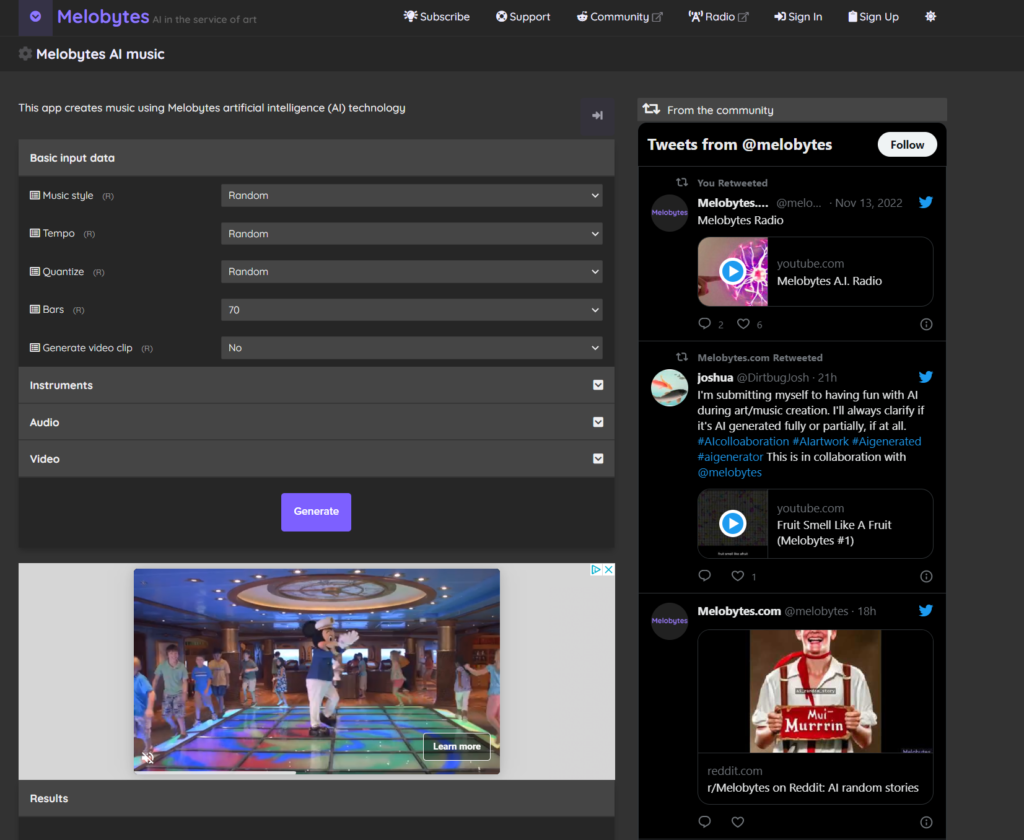This screenshot has width=1024, height=840.
Task: Click the Generate button
Action: [316, 511]
